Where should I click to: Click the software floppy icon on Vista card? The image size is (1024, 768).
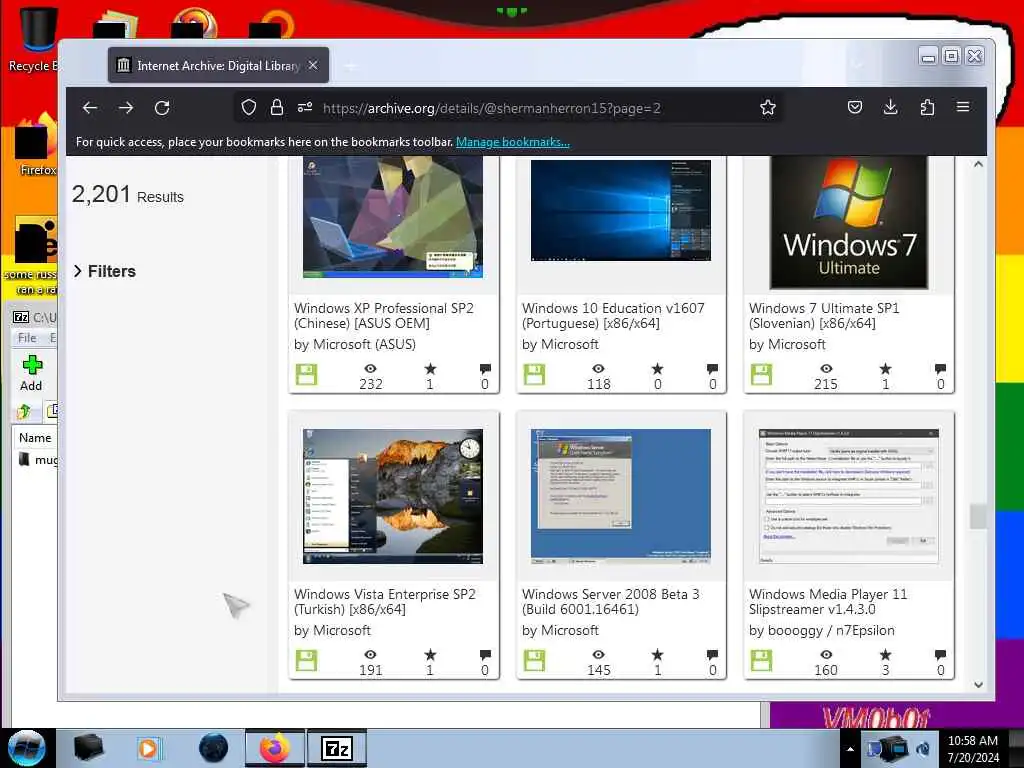(306, 661)
